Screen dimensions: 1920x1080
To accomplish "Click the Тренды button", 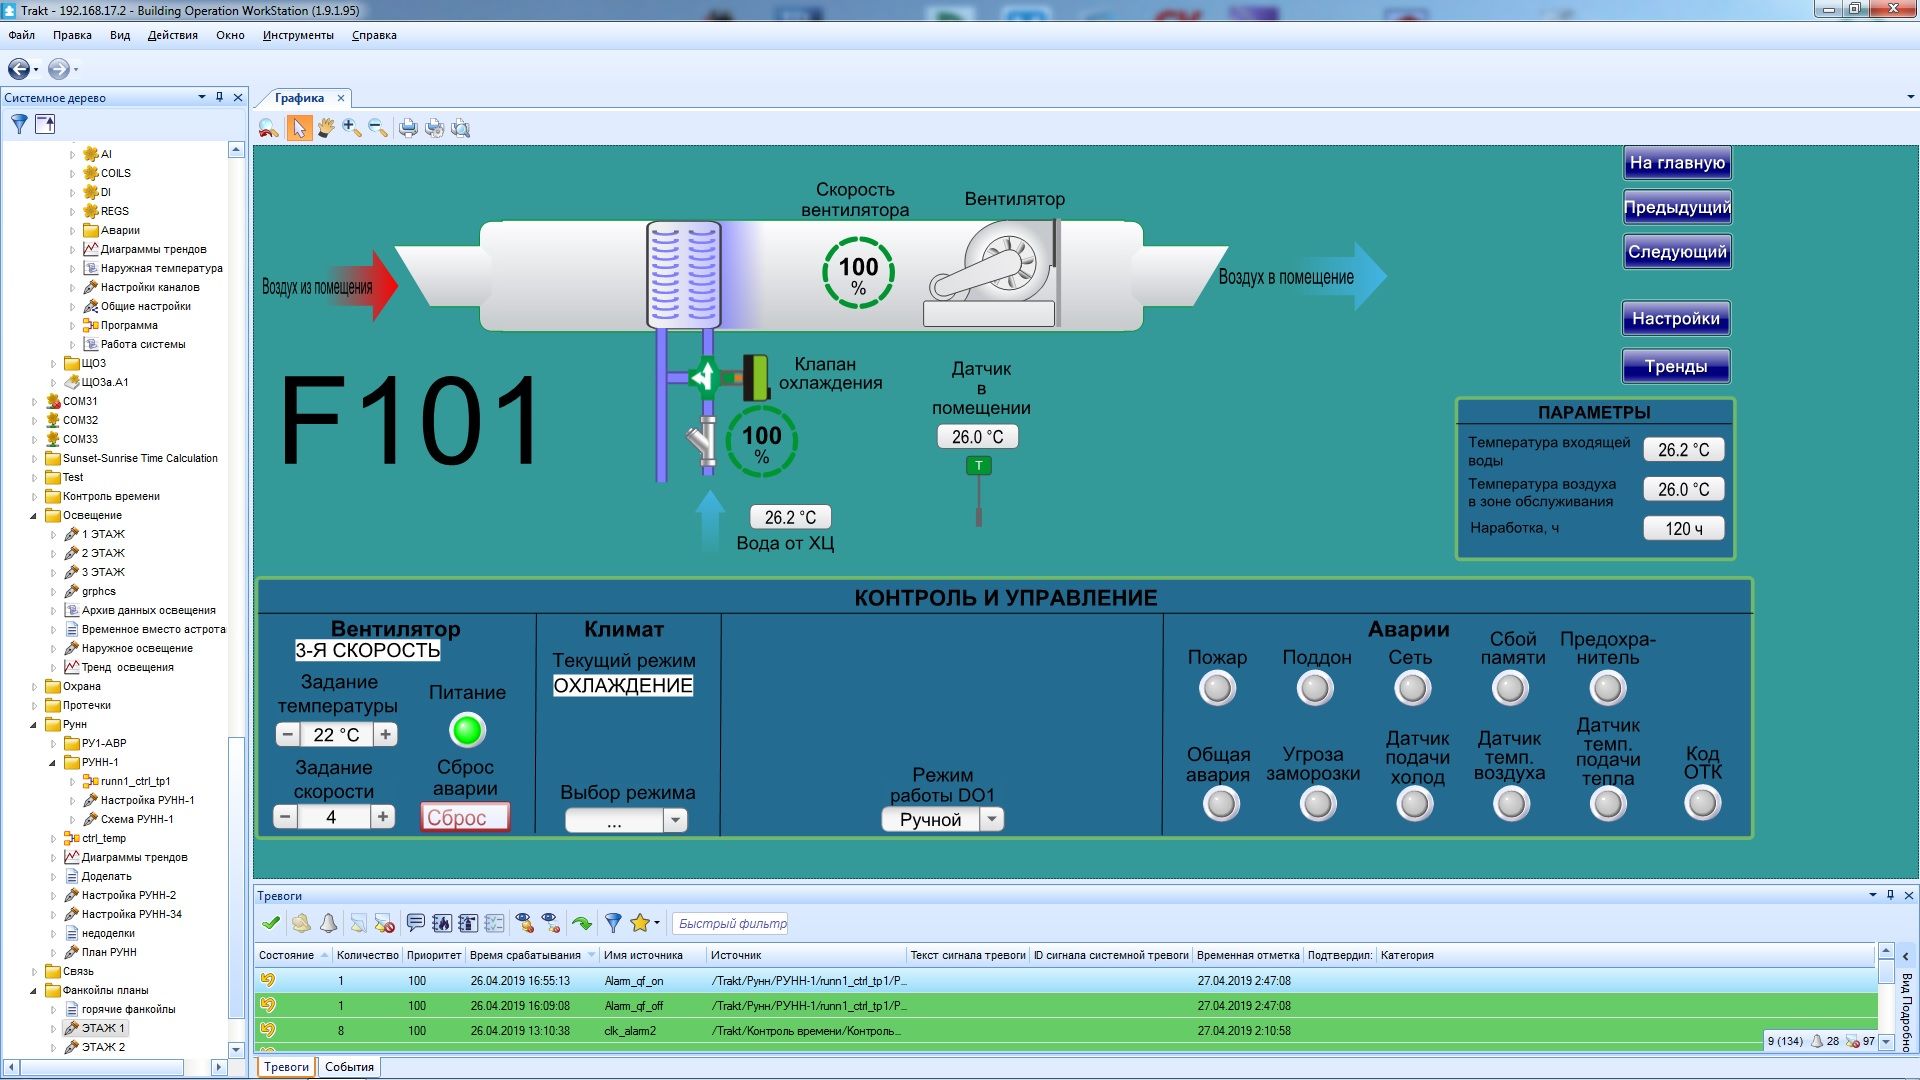I will (x=1675, y=366).
